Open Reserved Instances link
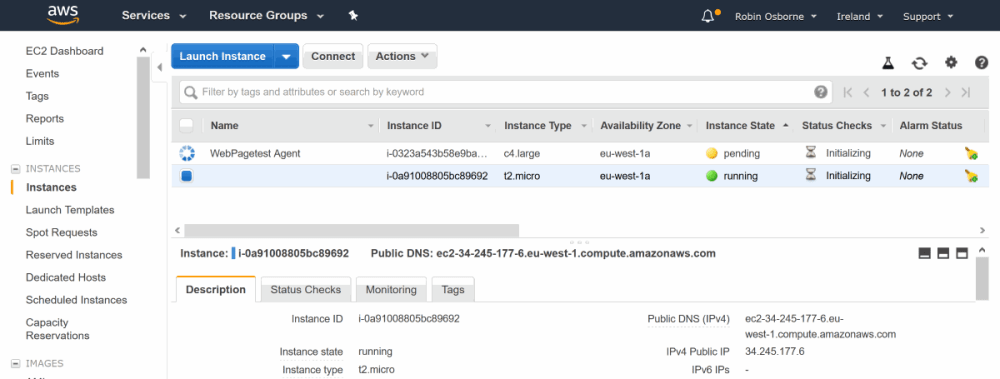Viewport: 1000px width, 379px height. 74,255
